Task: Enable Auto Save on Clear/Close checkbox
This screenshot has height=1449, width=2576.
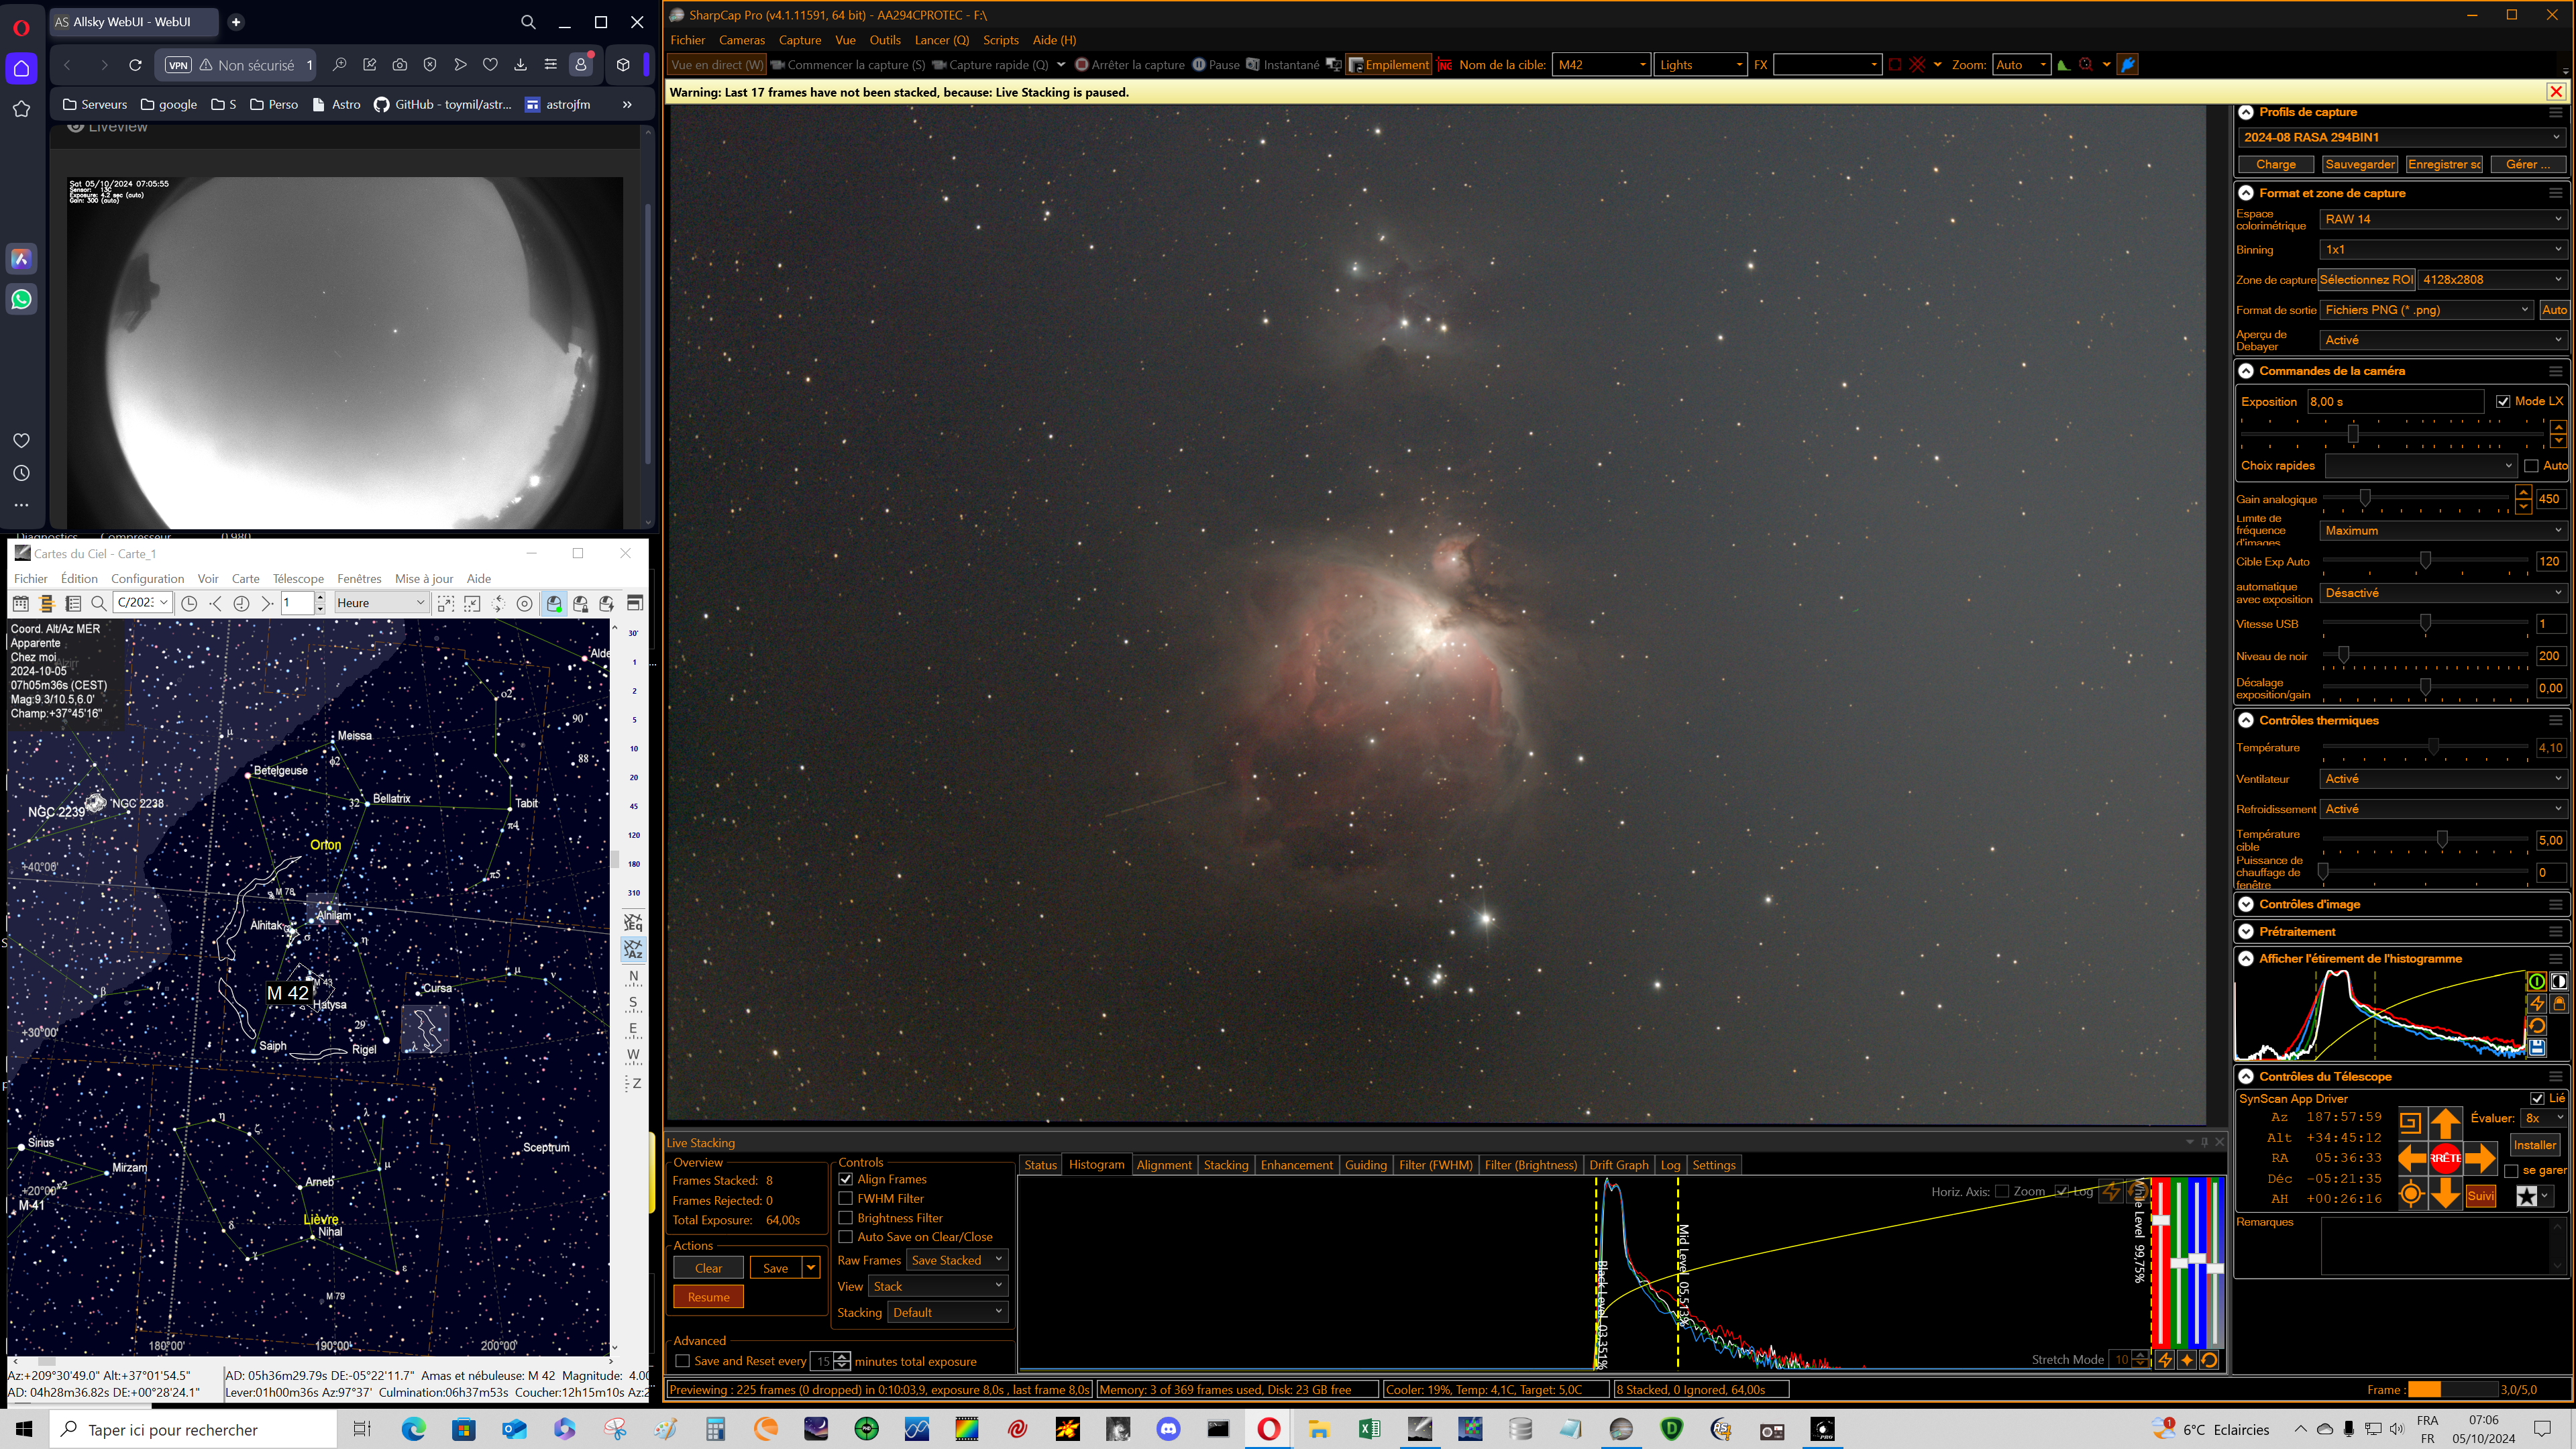Action: (846, 1237)
